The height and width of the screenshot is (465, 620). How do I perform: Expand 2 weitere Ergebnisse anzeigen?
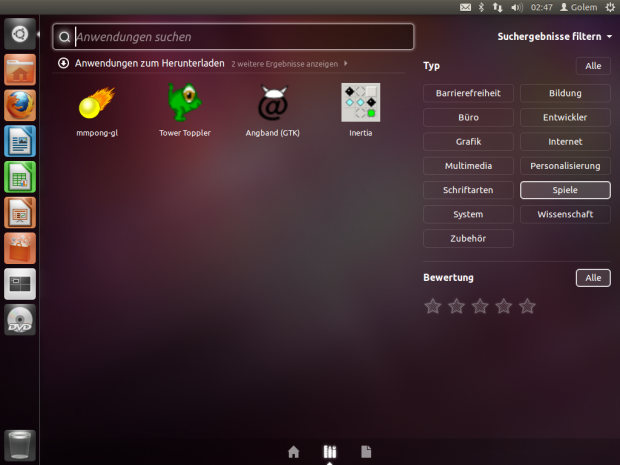click(289, 64)
